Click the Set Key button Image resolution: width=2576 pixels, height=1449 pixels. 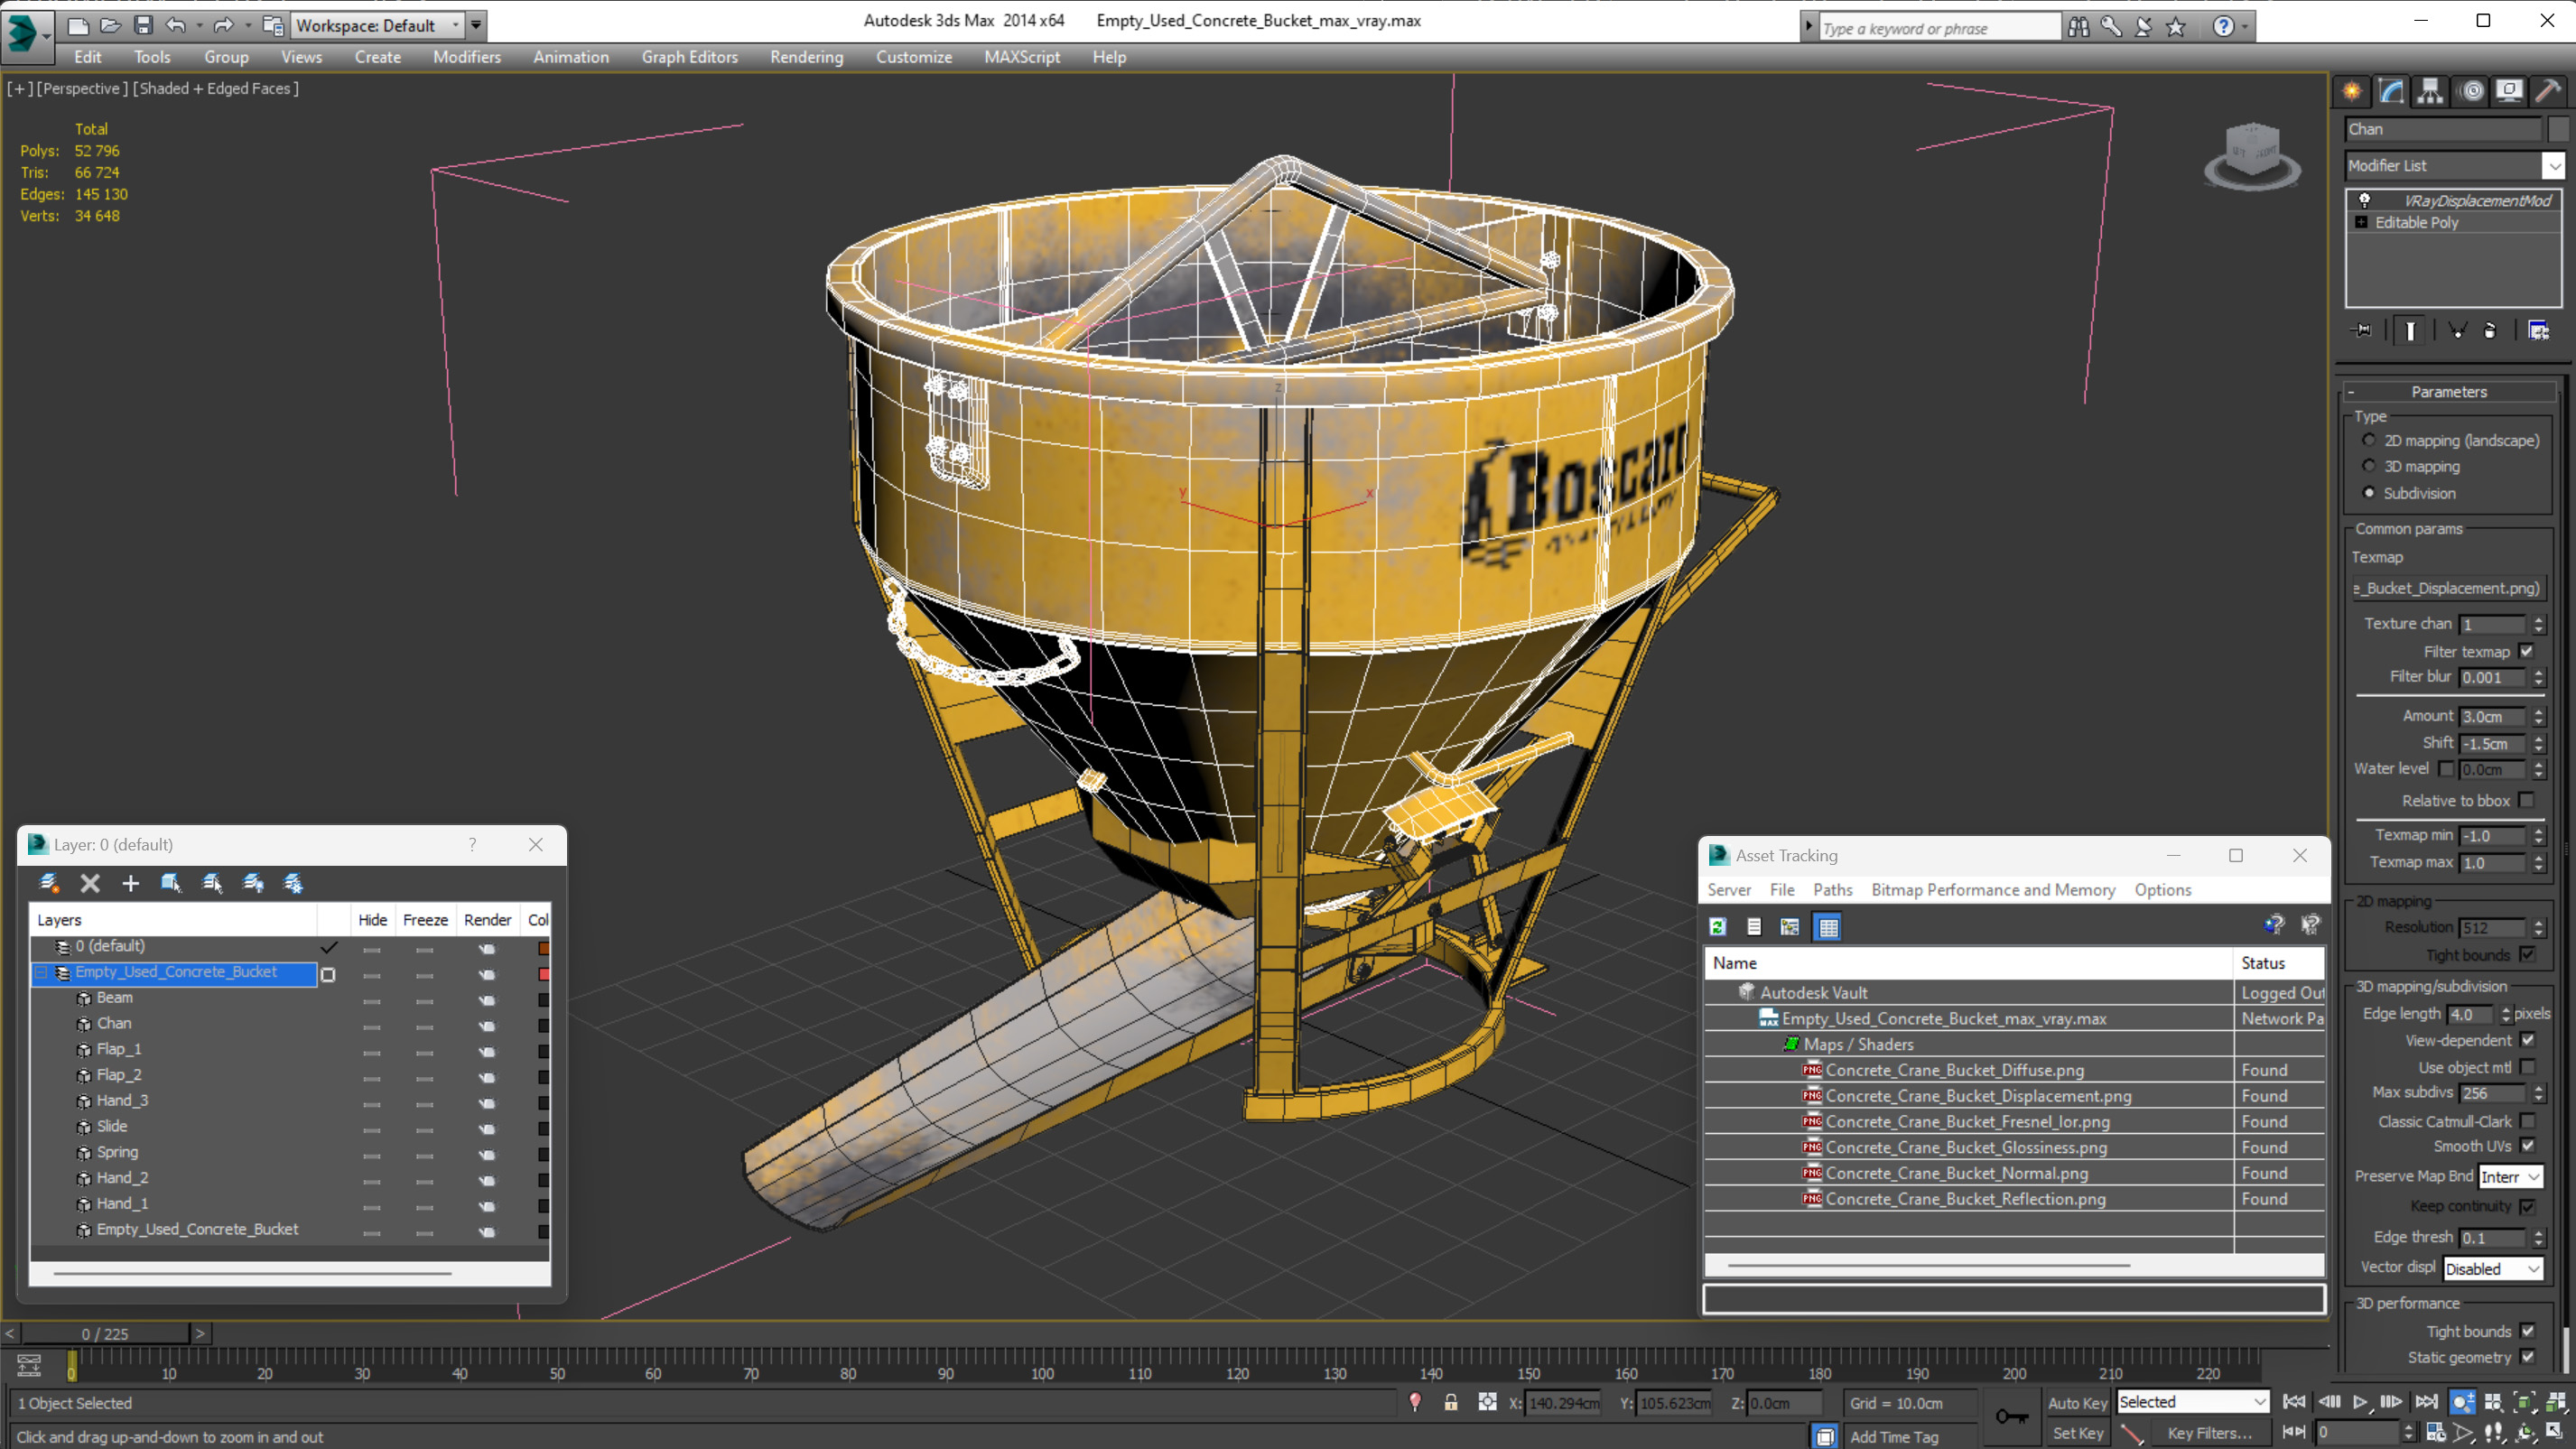tap(2077, 1433)
